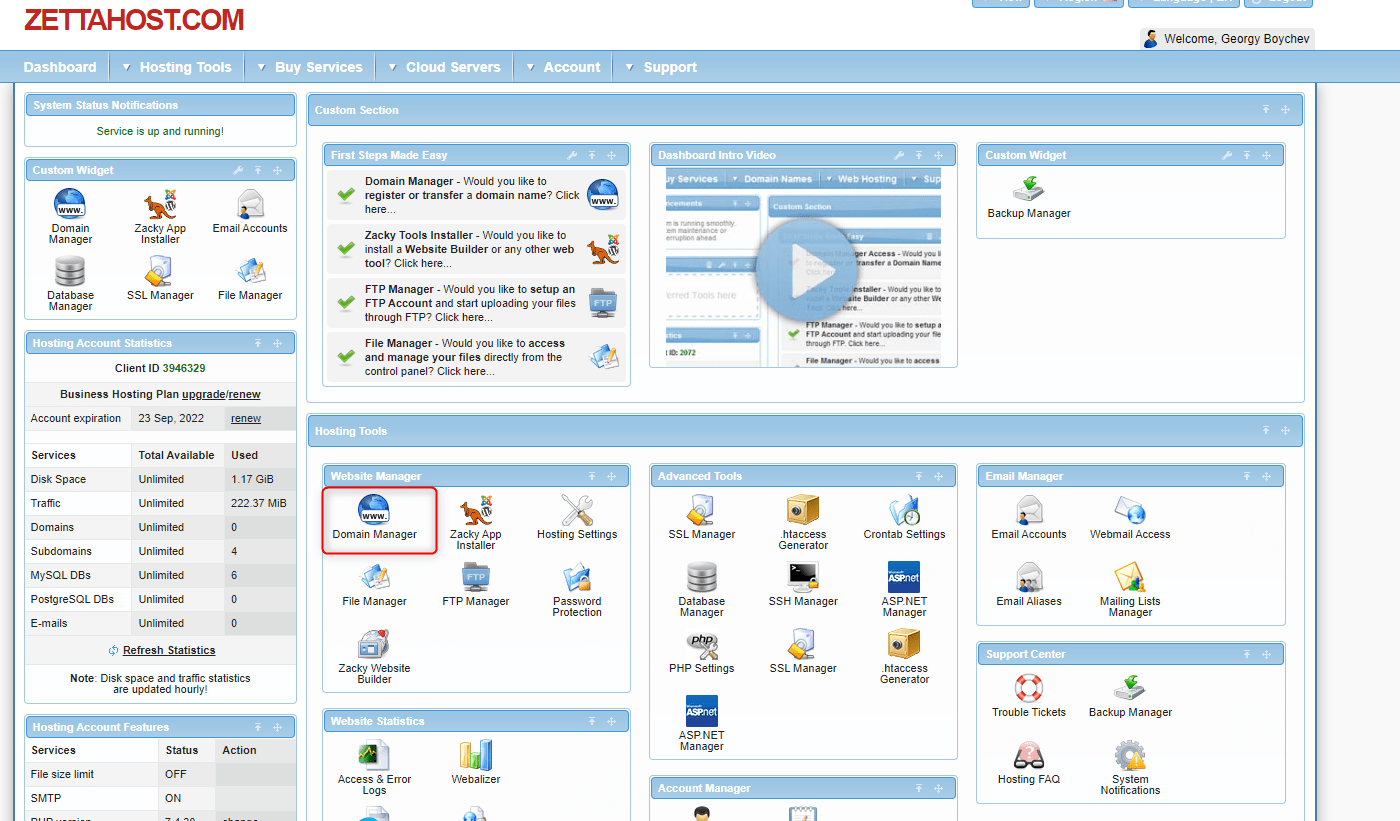Open Domain Manager in left Custom Widget

point(70,217)
